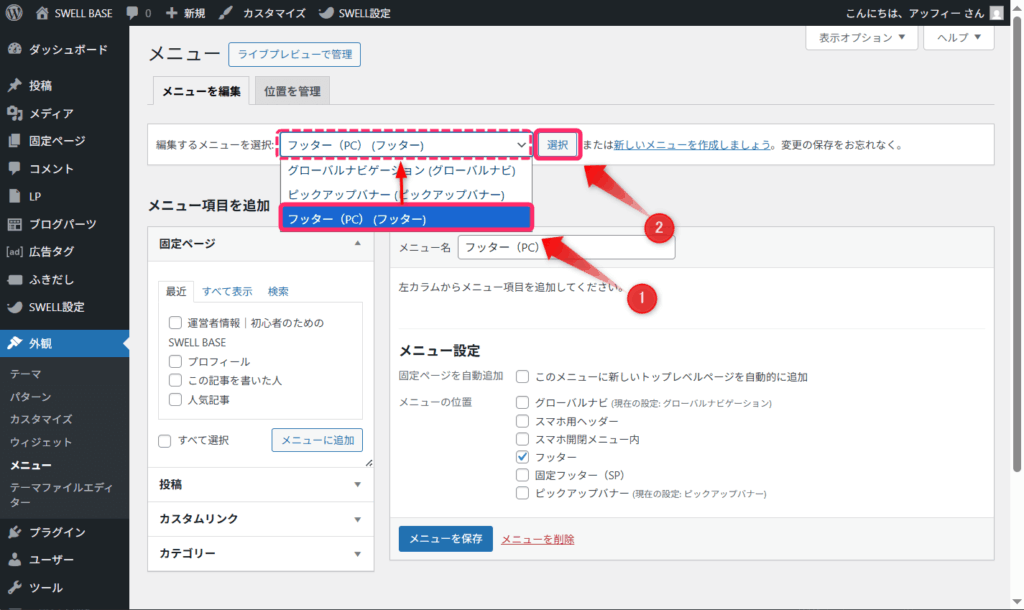Open the comments bubble icon in admin bar
This screenshot has height=610, width=1024.
tap(133, 12)
